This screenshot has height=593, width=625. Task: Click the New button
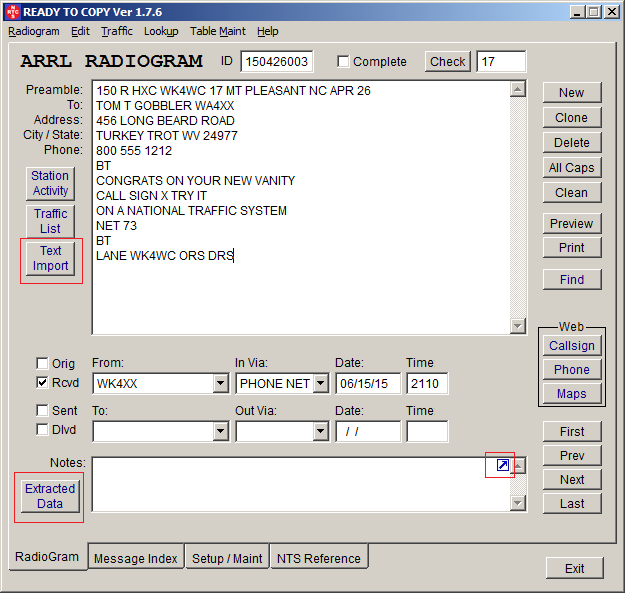pos(572,92)
